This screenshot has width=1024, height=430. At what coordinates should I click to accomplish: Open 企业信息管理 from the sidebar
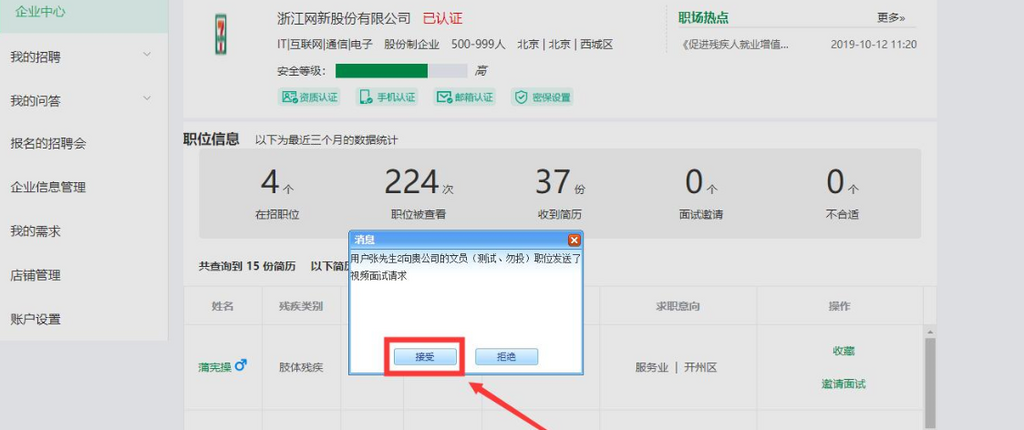point(48,187)
